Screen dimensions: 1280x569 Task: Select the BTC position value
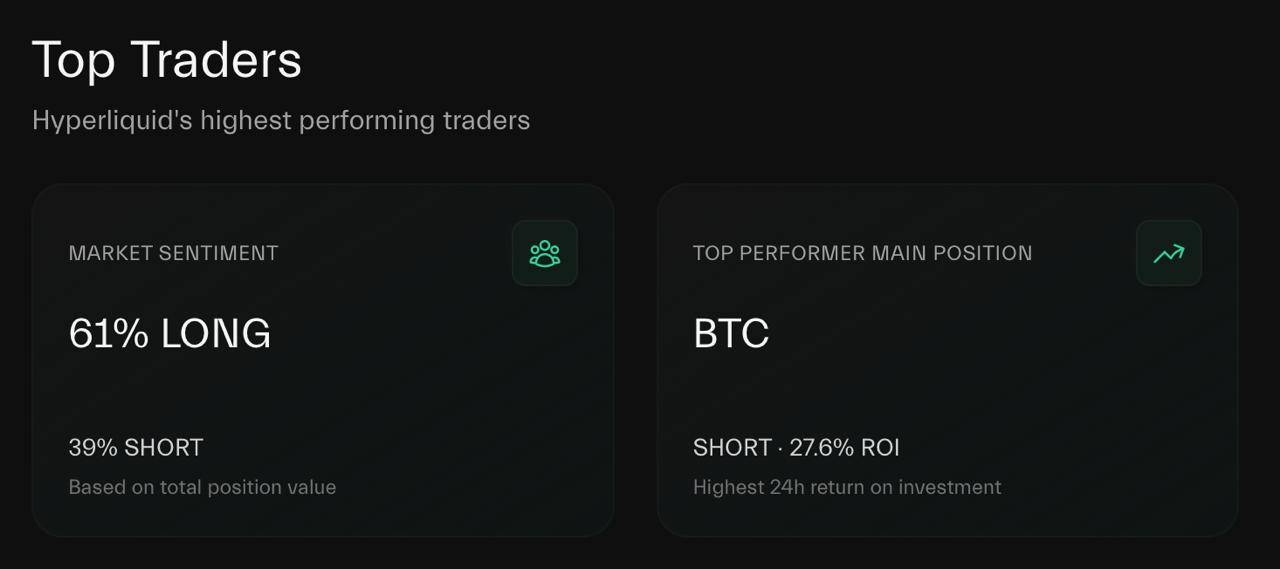tap(731, 333)
